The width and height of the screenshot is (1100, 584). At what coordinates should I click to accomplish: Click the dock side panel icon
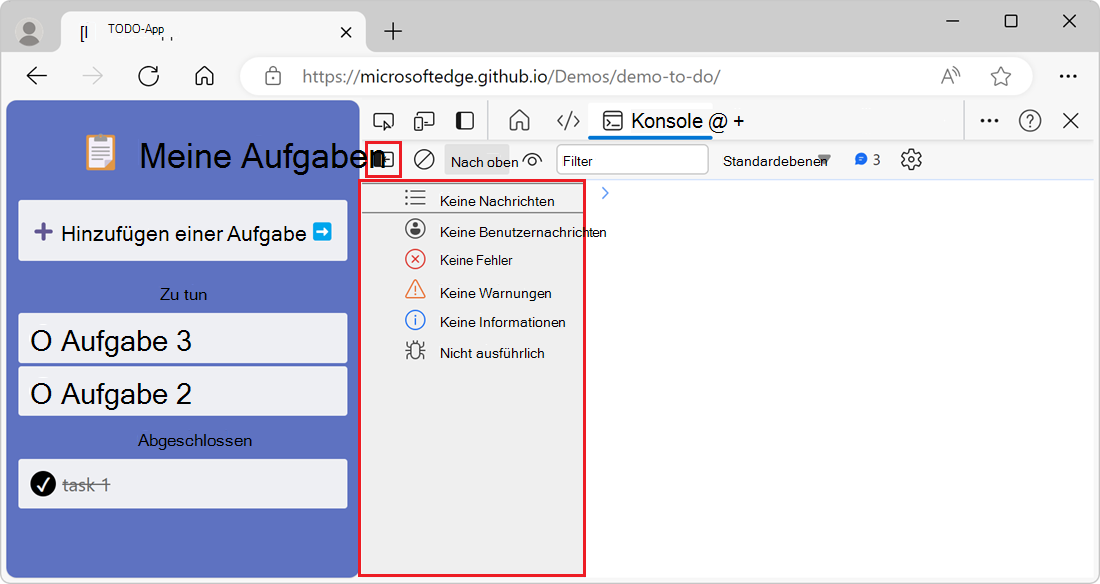click(465, 121)
